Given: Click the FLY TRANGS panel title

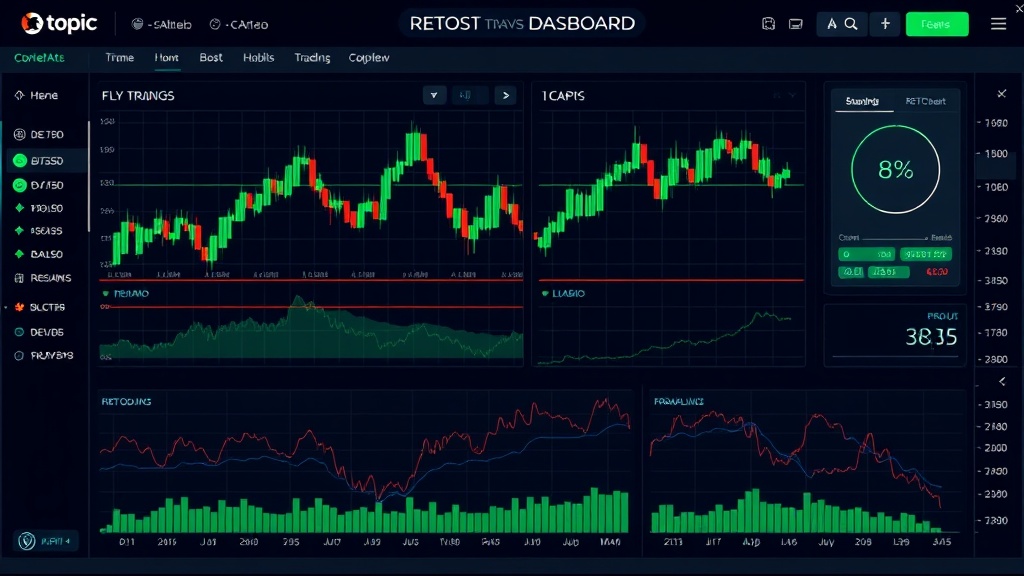Looking at the screenshot, I should click(138, 96).
